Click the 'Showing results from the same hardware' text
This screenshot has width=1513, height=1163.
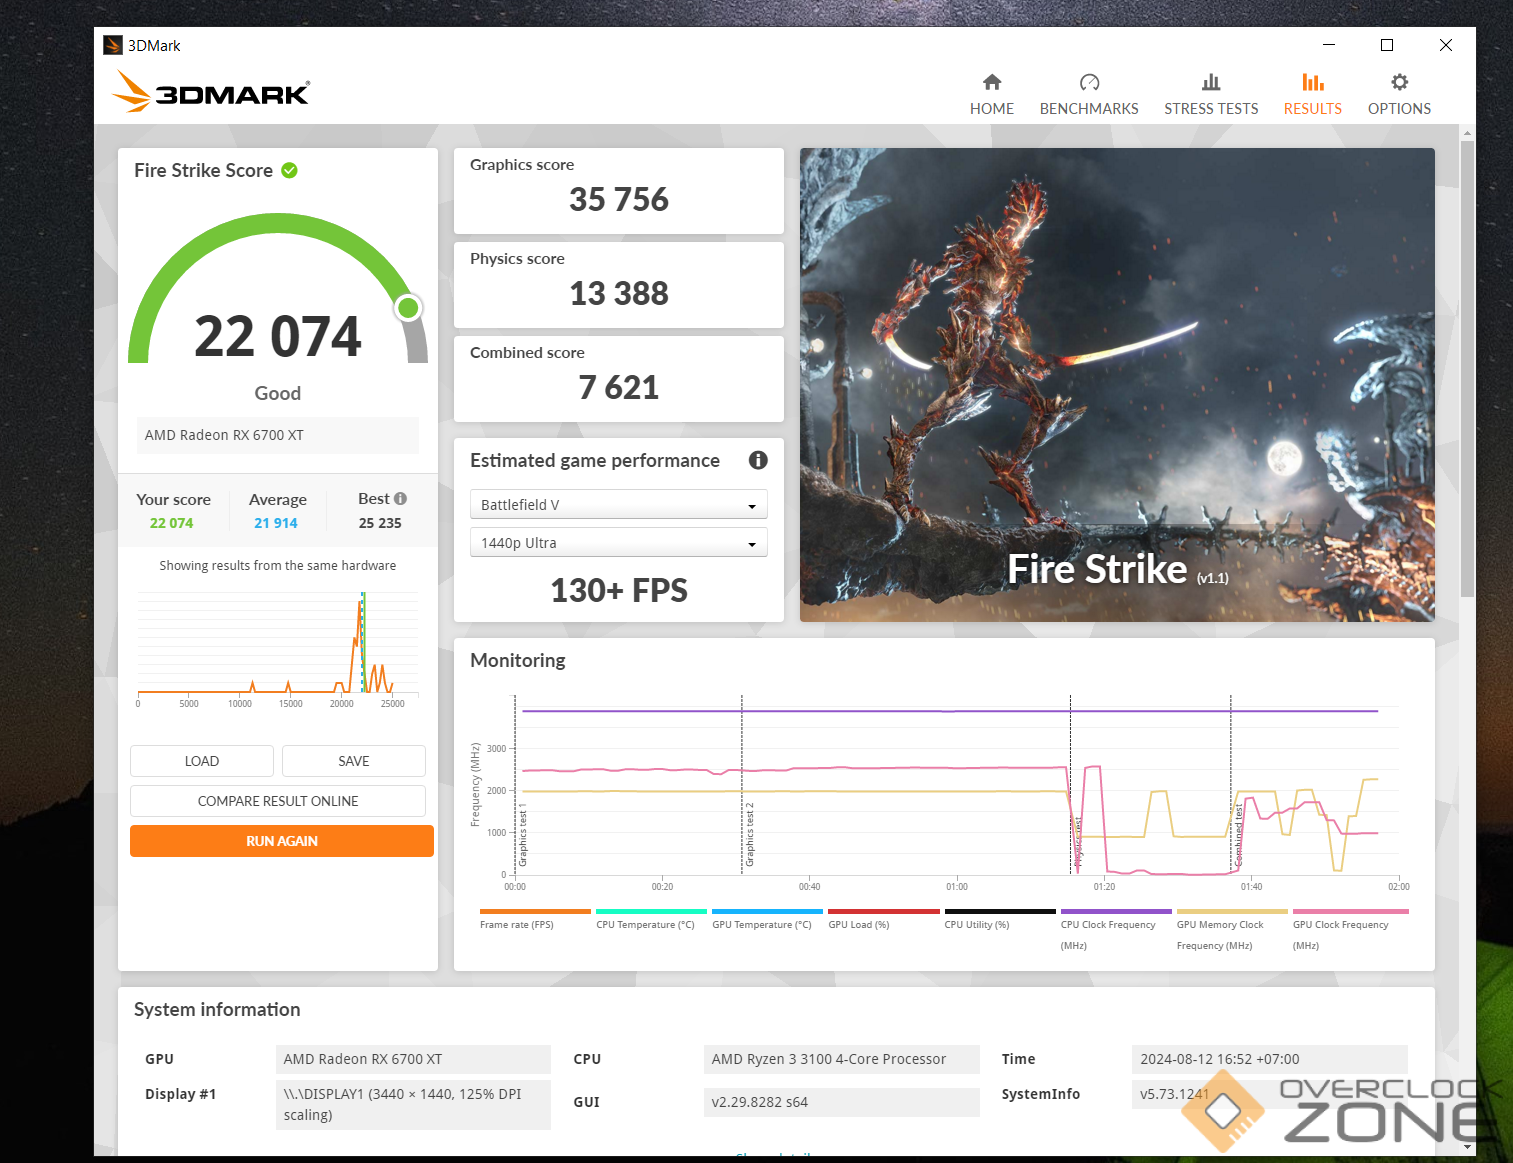[x=278, y=565]
